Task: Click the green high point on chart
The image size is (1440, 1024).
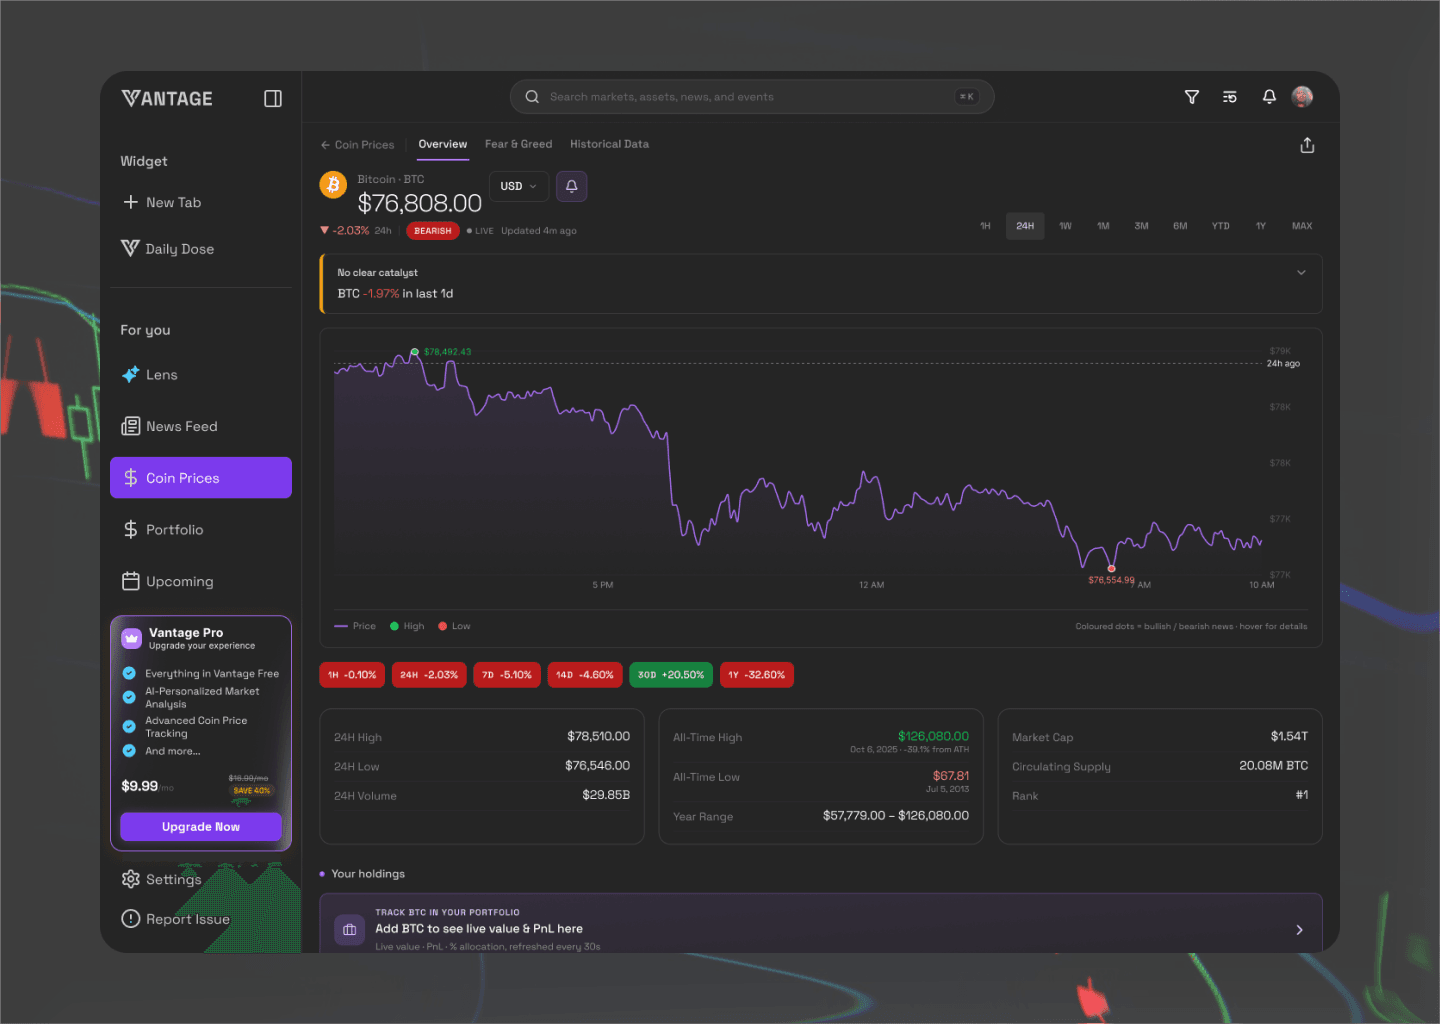Action: pyautogui.click(x=415, y=352)
